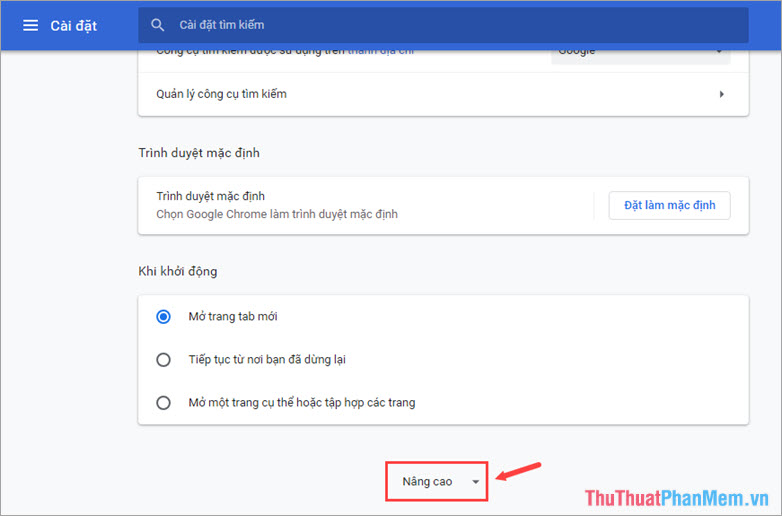Focus the "Cài đặt tìm kiếm" search field

tap(443, 25)
